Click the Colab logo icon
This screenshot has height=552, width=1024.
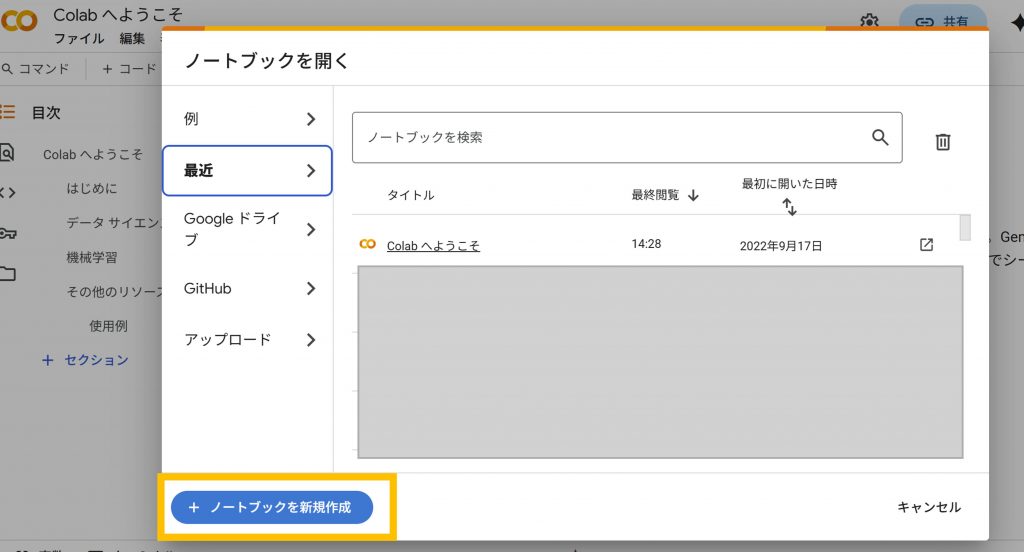[19, 21]
